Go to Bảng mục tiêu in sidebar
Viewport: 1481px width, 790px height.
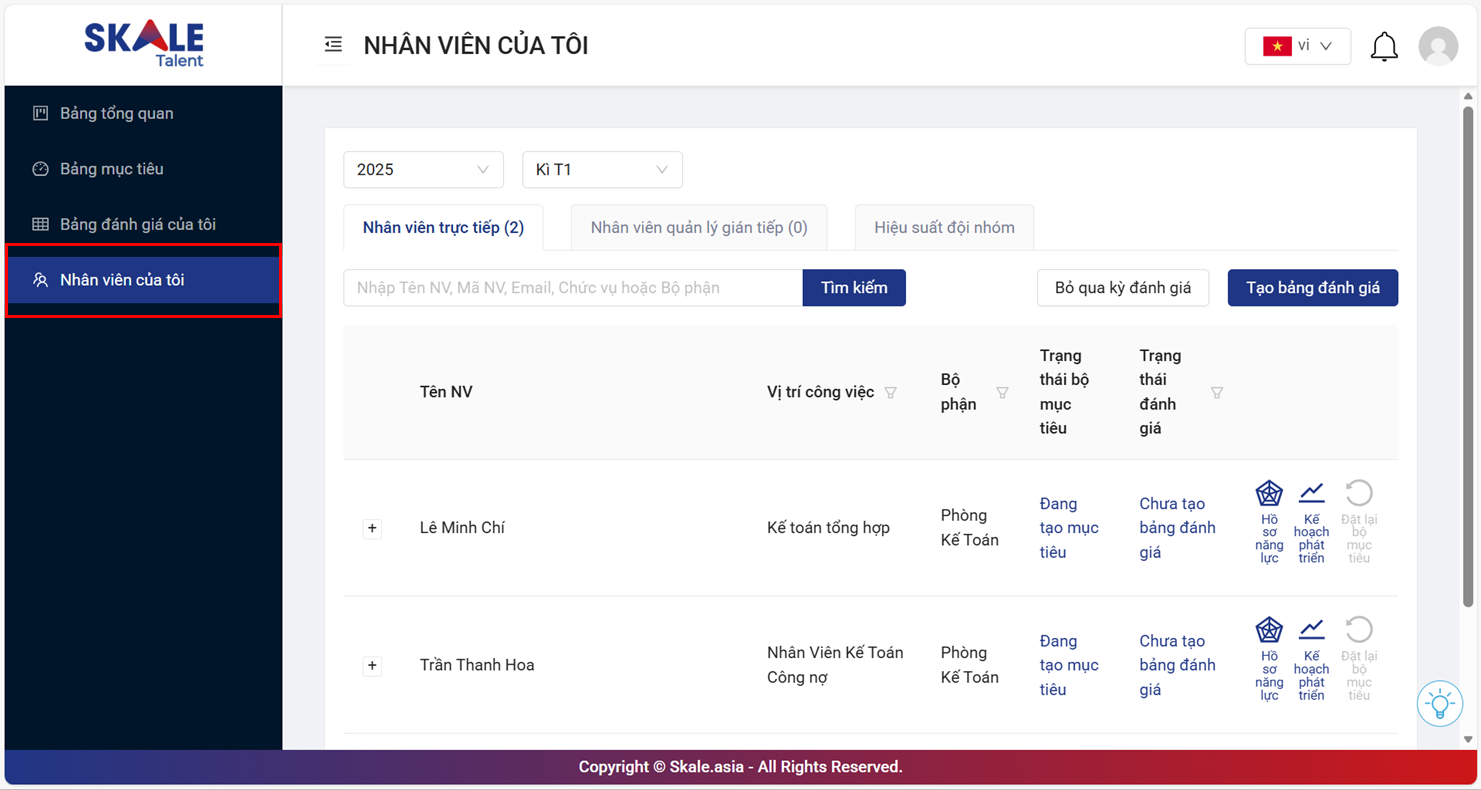(x=111, y=169)
